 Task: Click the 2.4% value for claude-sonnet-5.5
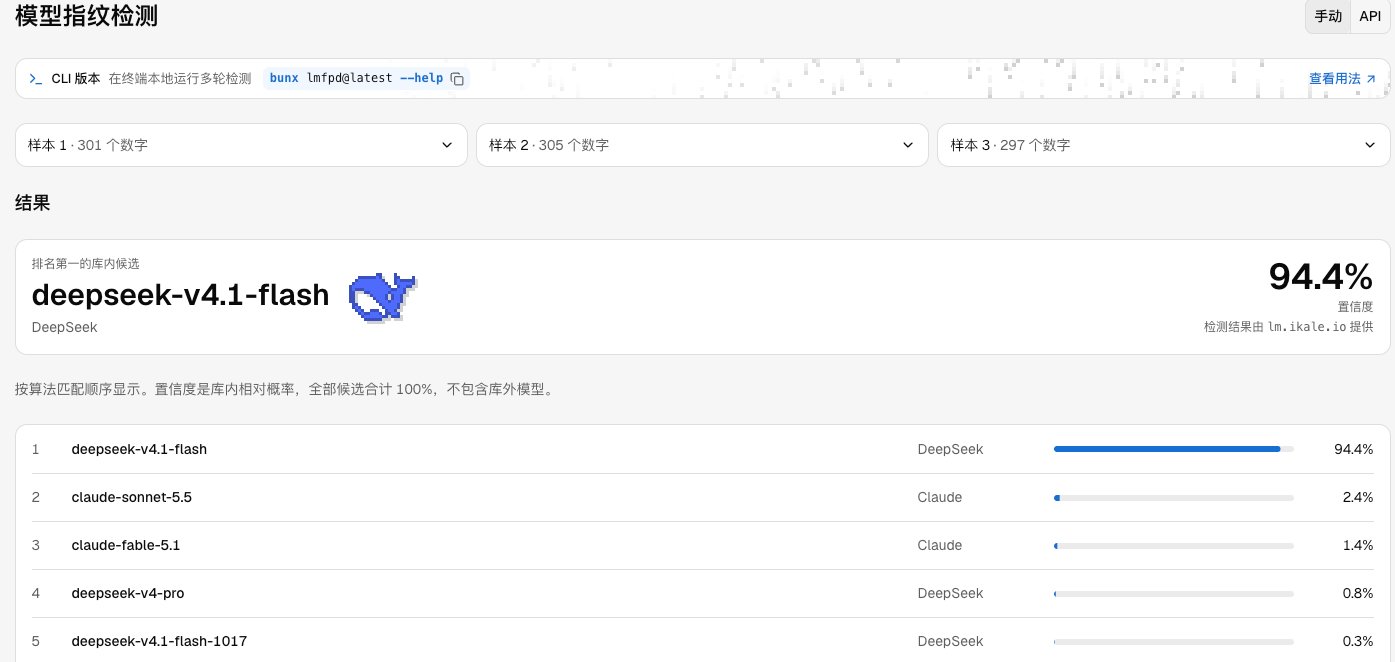[x=1358, y=497]
